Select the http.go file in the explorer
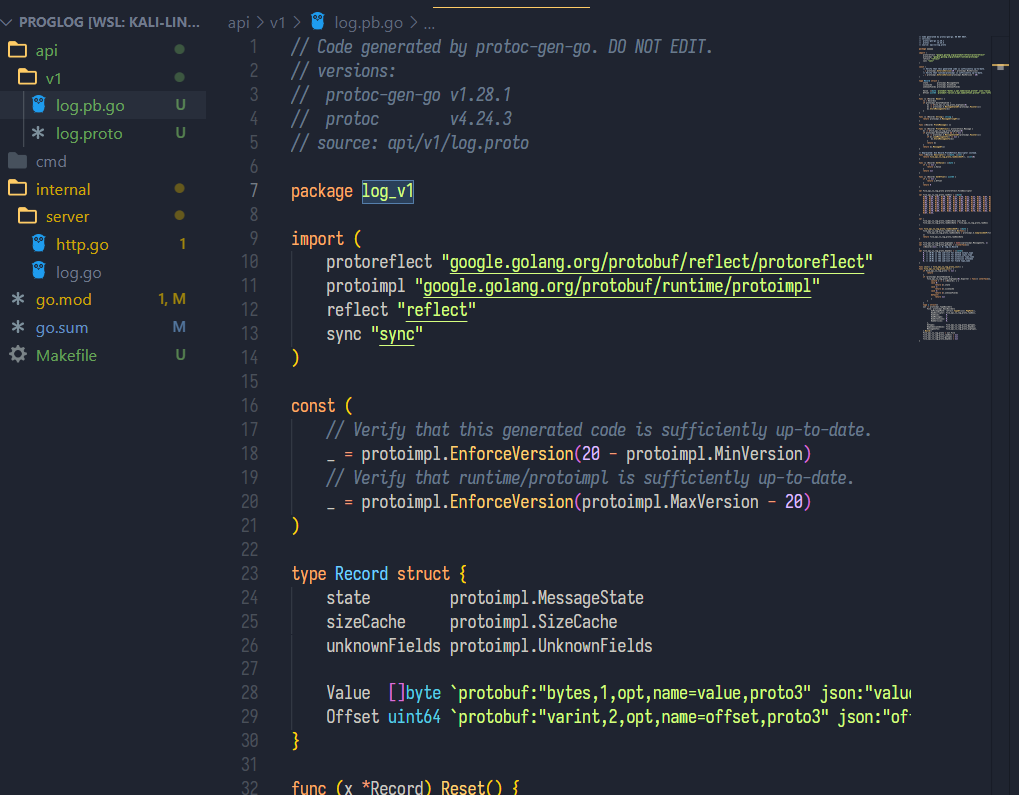The height and width of the screenshot is (795, 1019). pos(80,244)
